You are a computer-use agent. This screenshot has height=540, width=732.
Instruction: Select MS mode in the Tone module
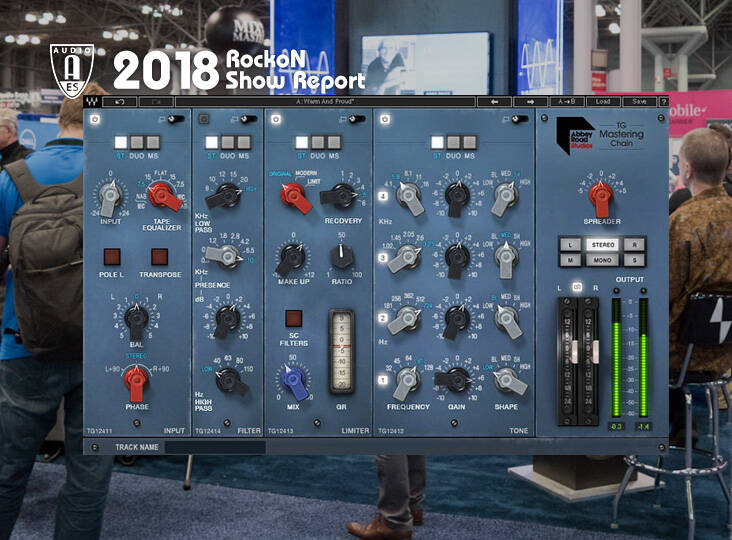pyautogui.click(x=469, y=142)
